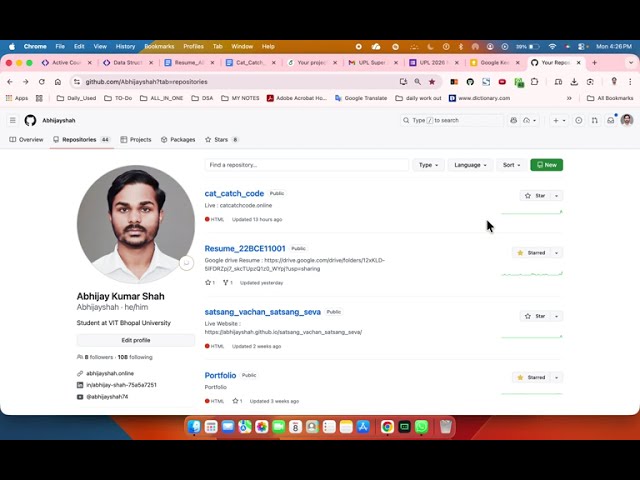Launch Chrome from the Dock
The width and height of the screenshot is (640, 480).
click(387, 427)
